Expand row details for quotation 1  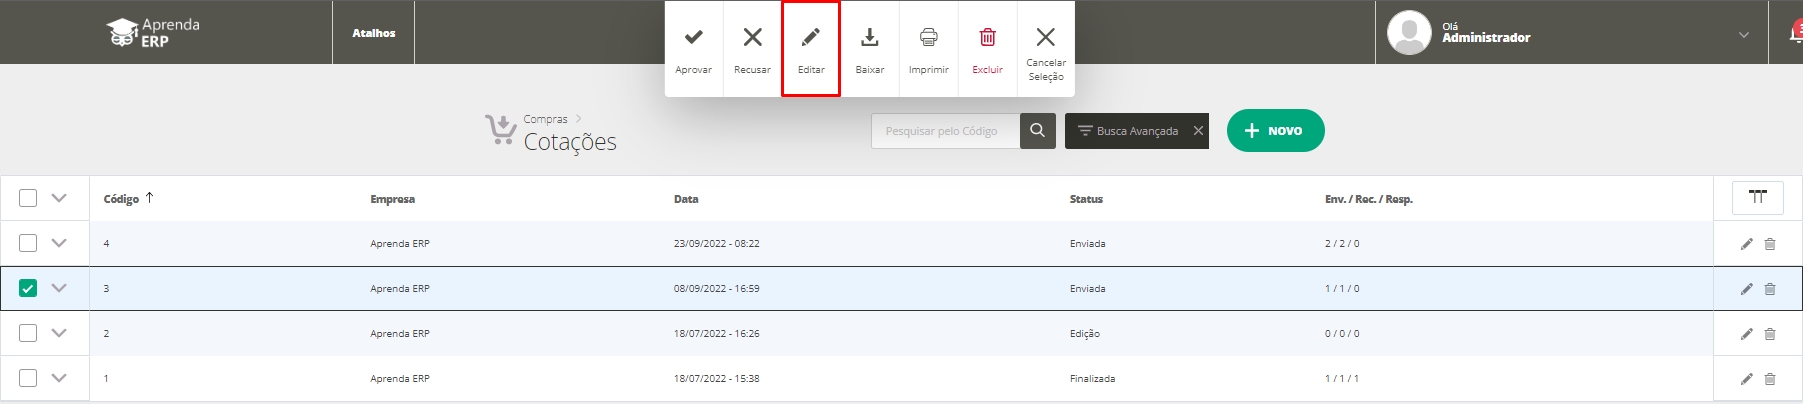[59, 378]
